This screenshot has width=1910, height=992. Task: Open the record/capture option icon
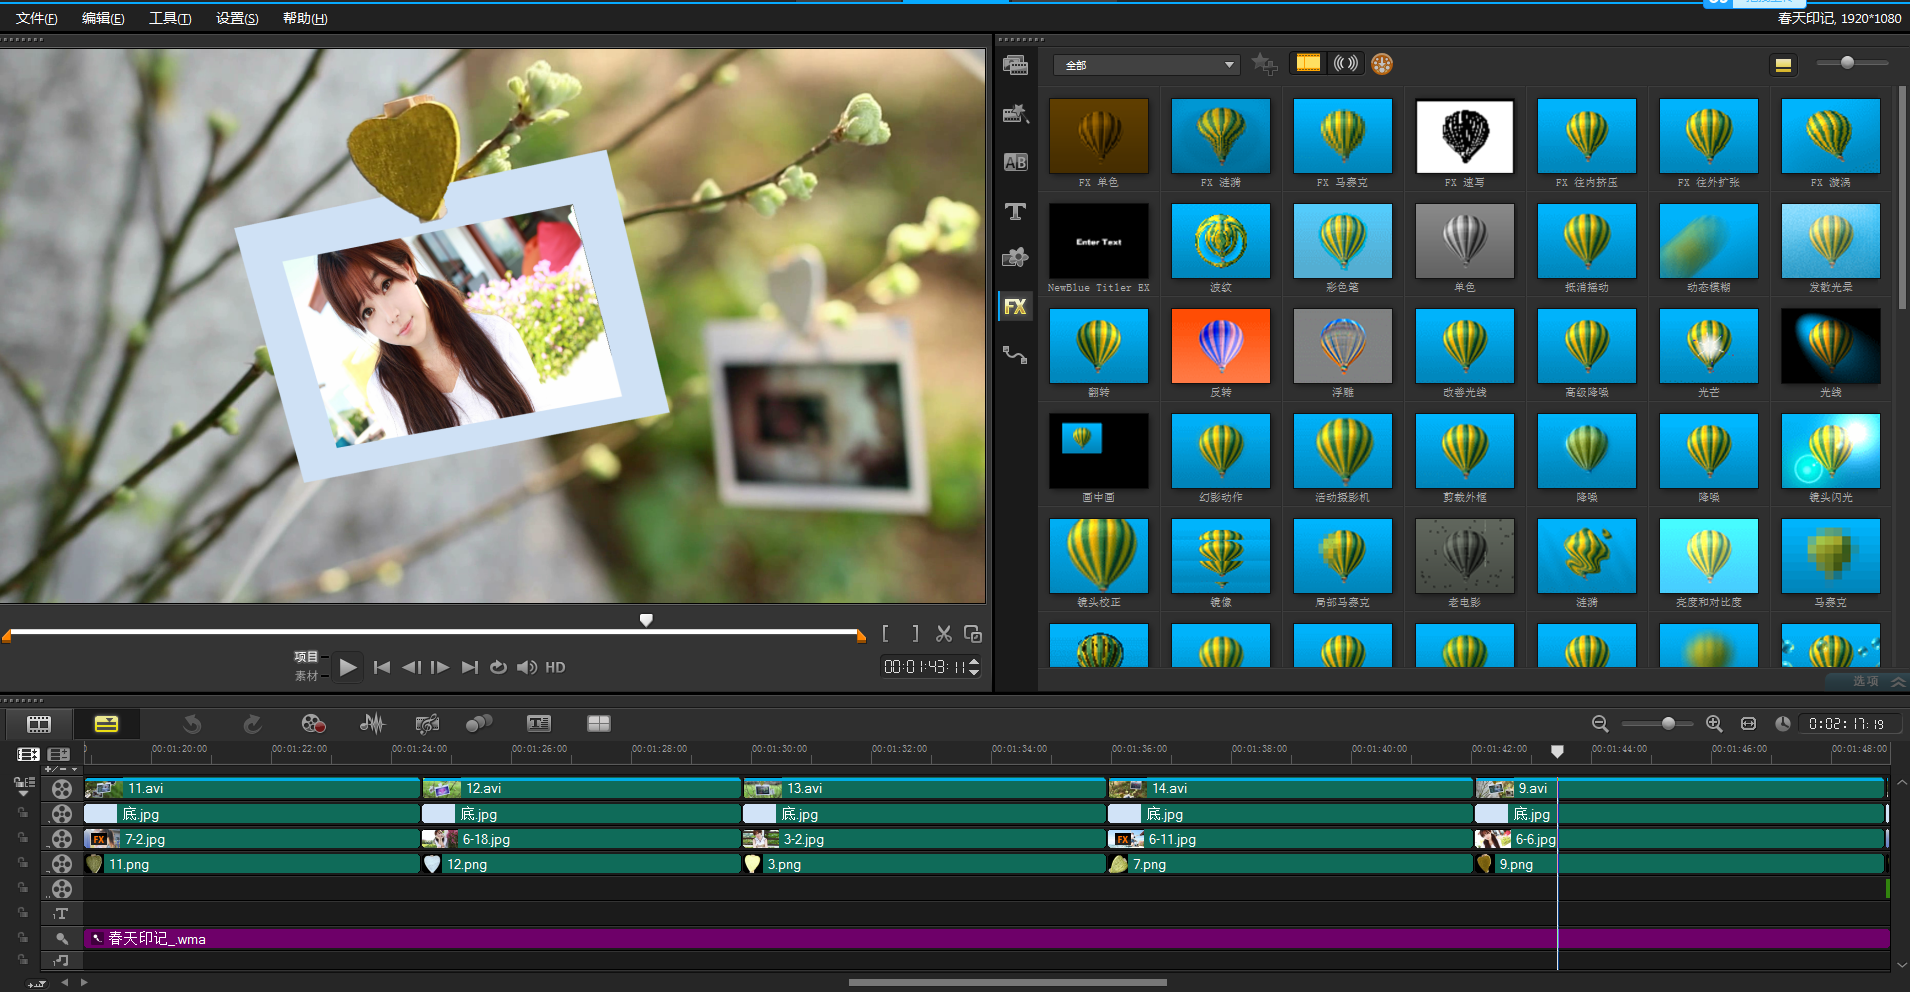[x=313, y=723]
